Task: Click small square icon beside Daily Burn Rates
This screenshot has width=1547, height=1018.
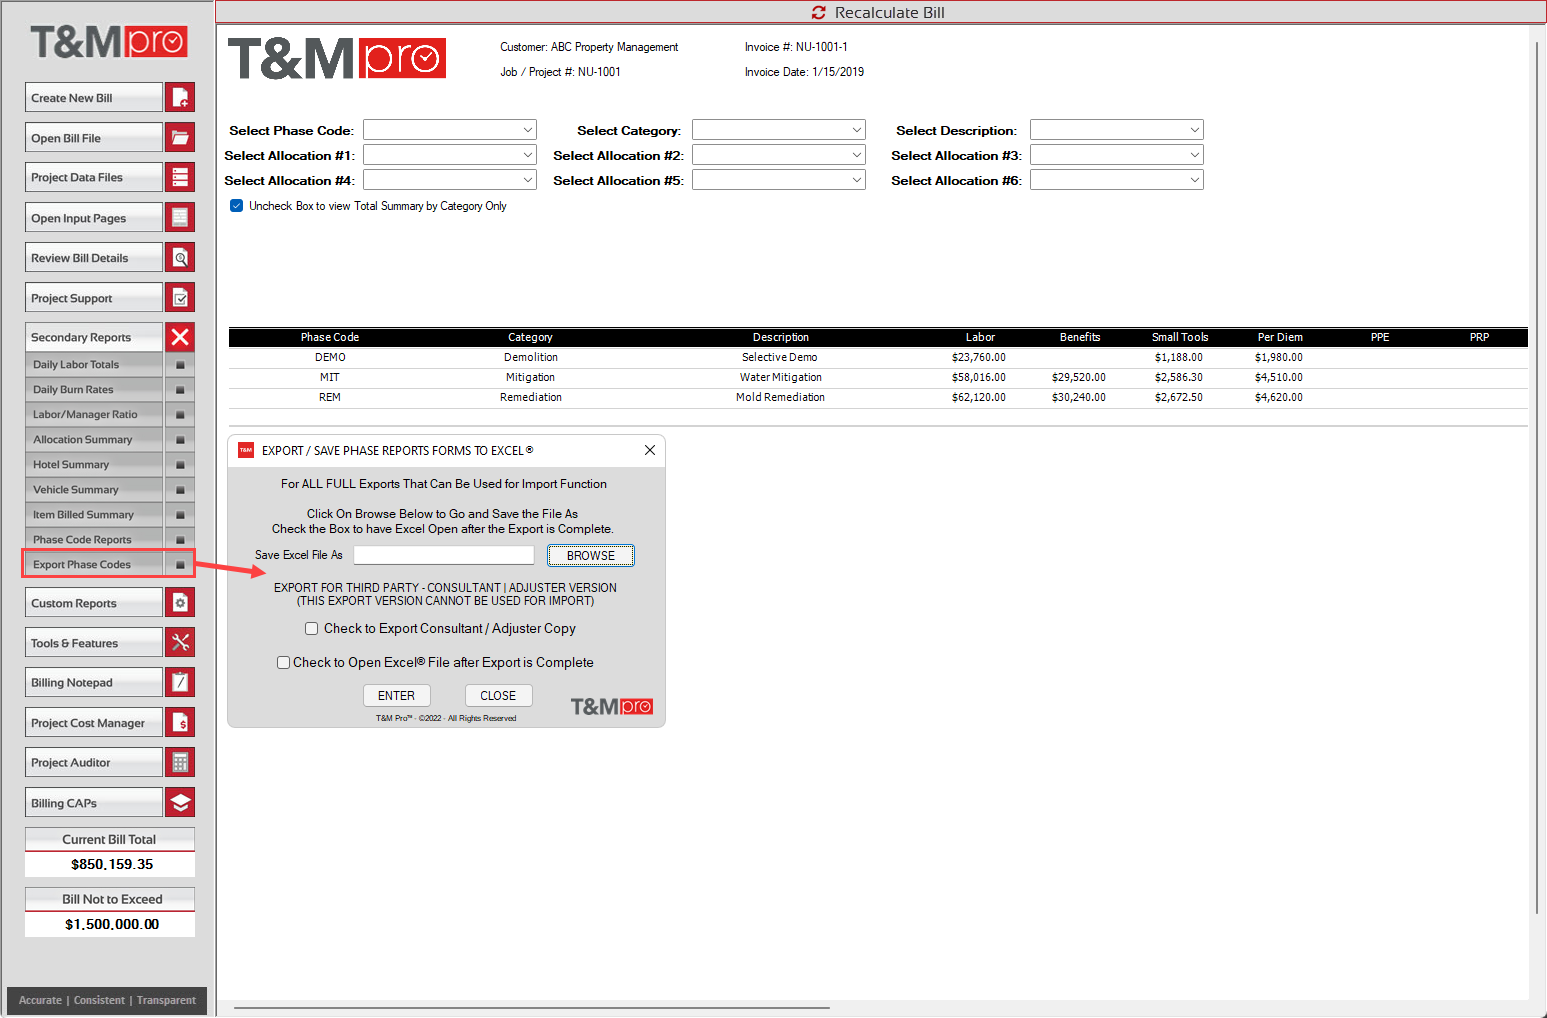Action: click(x=180, y=390)
